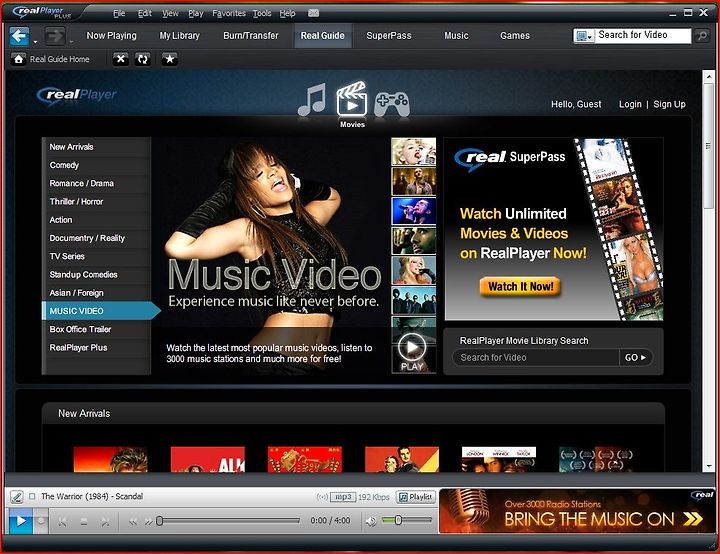Go back with the blue back arrow
Image resolution: width=720 pixels, height=554 pixels.
pos(19,36)
